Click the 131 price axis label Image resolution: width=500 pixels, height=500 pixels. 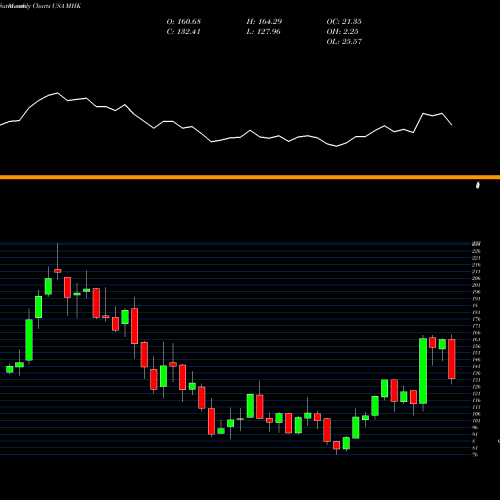click(476, 380)
